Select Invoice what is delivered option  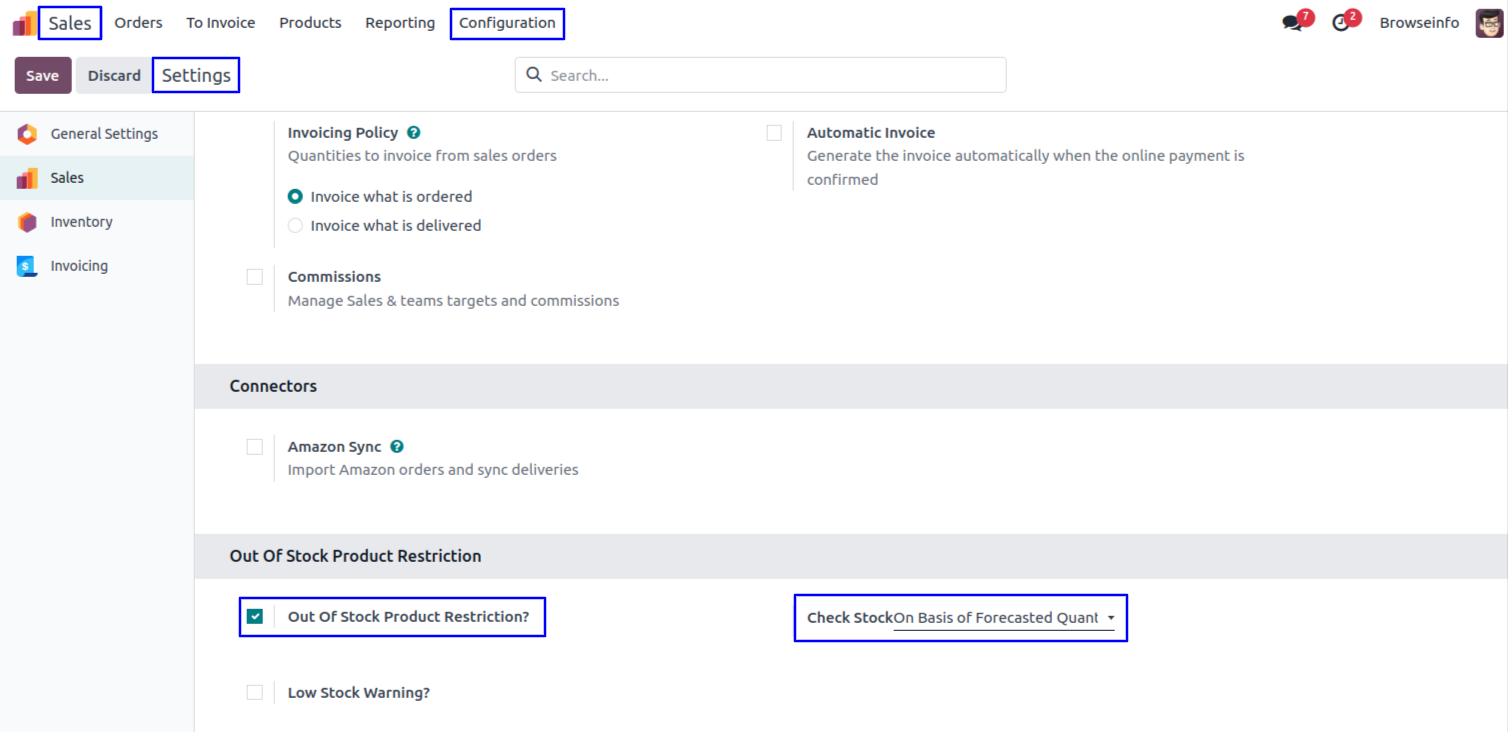(295, 226)
